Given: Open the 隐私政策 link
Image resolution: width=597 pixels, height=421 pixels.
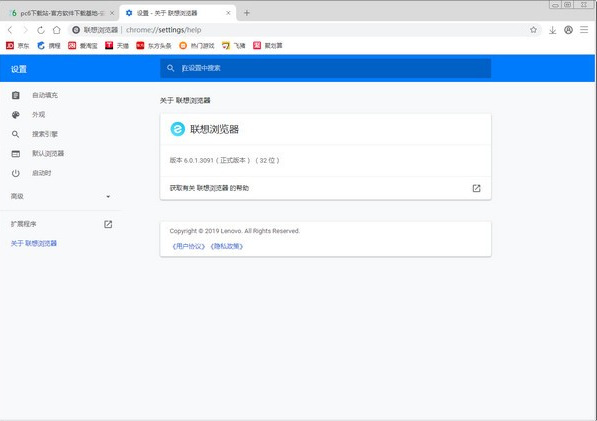Looking at the screenshot, I should (227, 246).
